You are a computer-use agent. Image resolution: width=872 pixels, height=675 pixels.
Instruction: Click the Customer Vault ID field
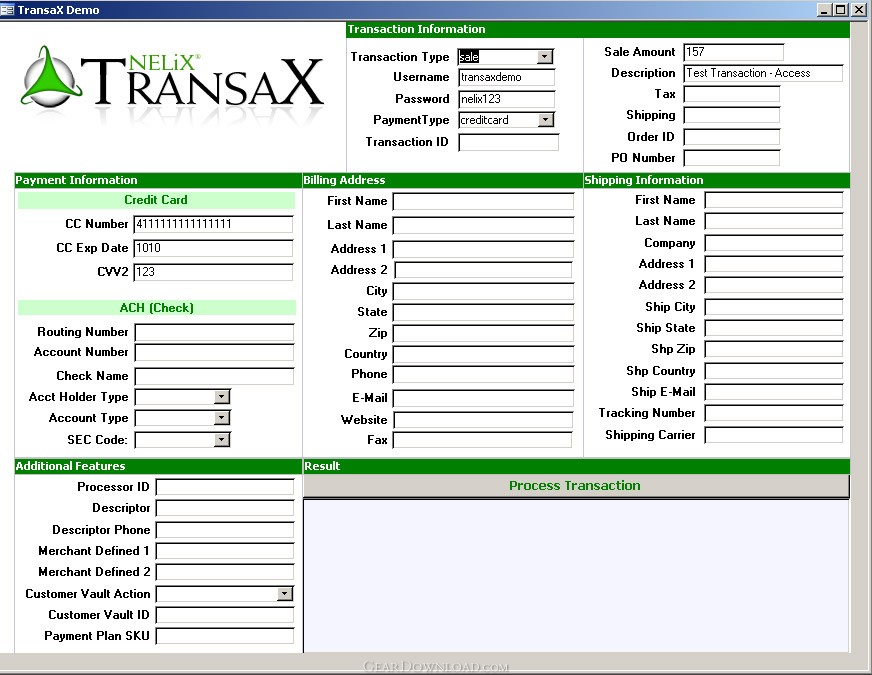(225, 616)
